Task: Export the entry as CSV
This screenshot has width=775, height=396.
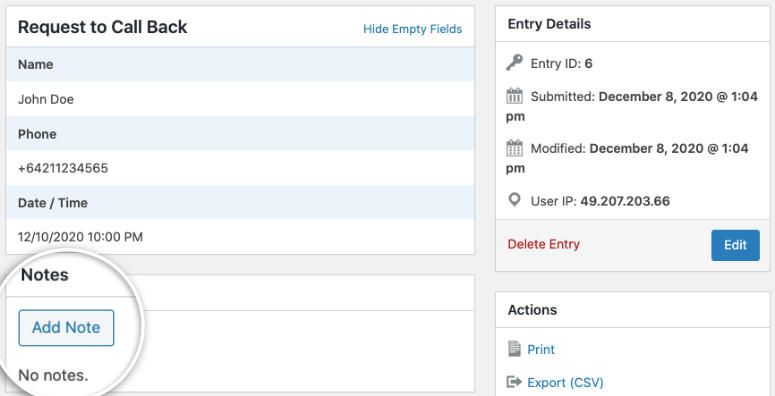Action: pos(565,383)
